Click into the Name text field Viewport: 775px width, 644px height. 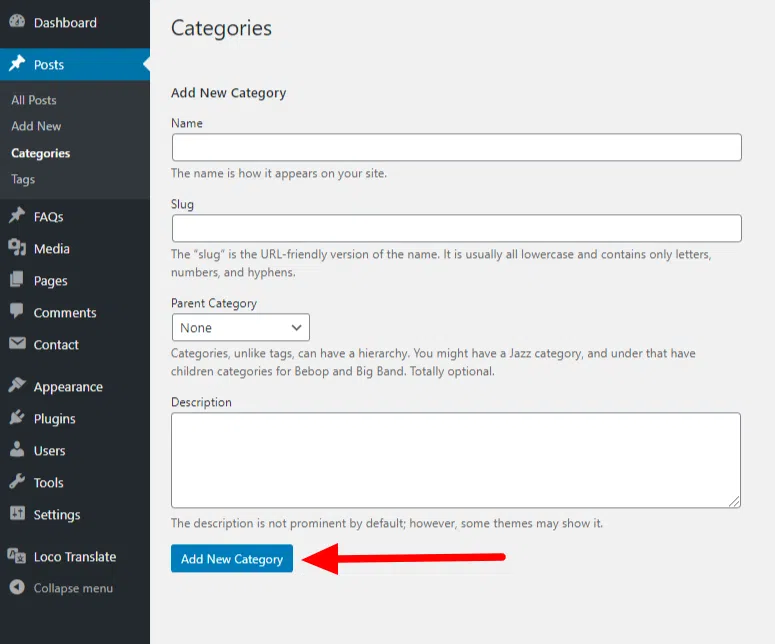click(x=456, y=148)
